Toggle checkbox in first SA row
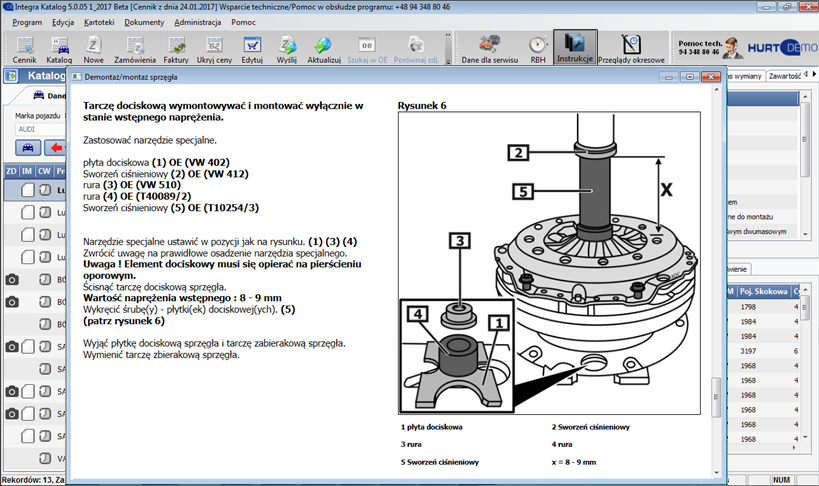The image size is (819, 486). click(28, 346)
